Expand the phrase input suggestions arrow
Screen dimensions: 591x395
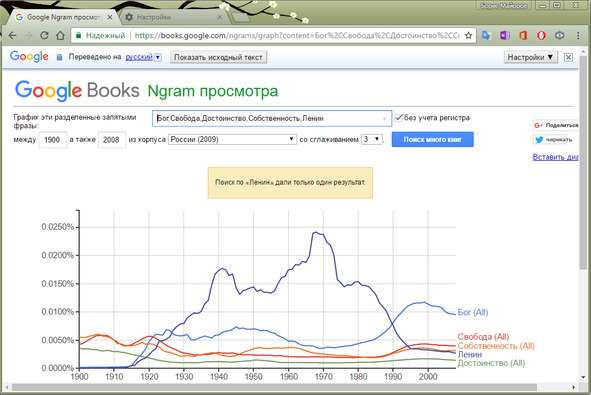[x=384, y=119]
